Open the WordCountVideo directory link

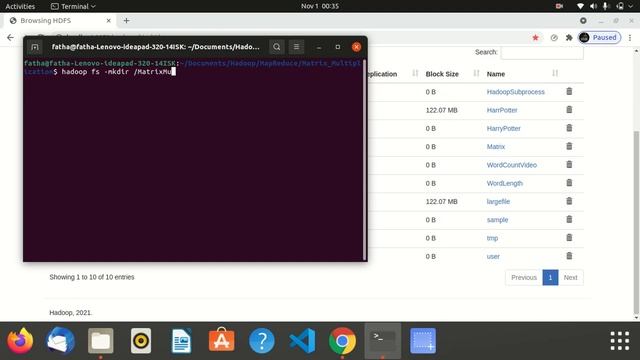[x=511, y=165]
